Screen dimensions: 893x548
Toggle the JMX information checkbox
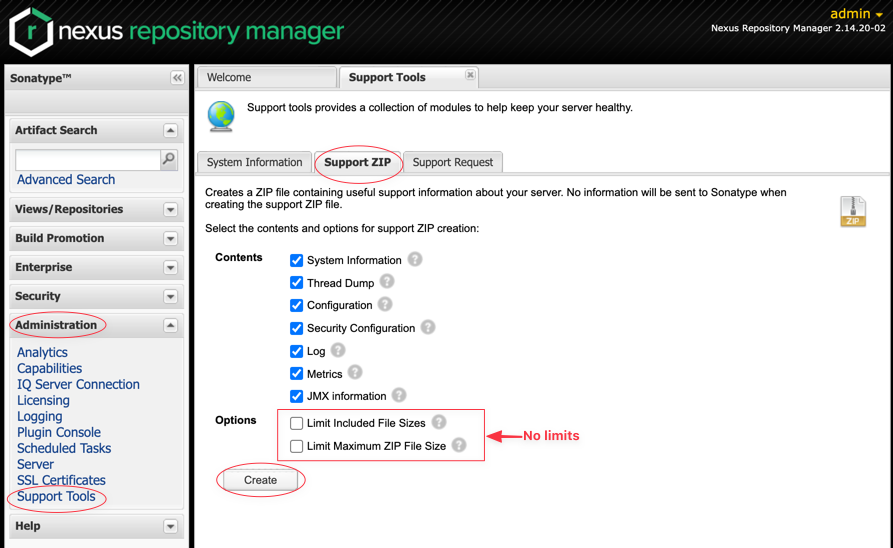point(296,396)
